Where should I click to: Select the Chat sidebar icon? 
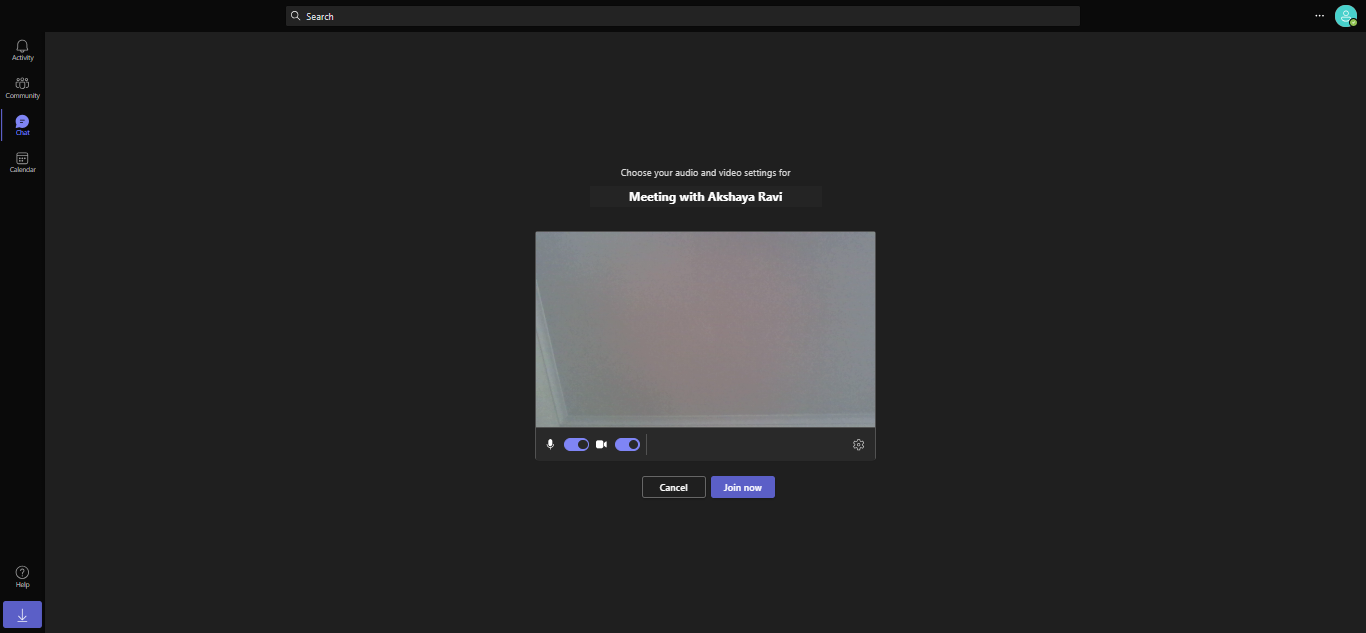pyautogui.click(x=22, y=121)
